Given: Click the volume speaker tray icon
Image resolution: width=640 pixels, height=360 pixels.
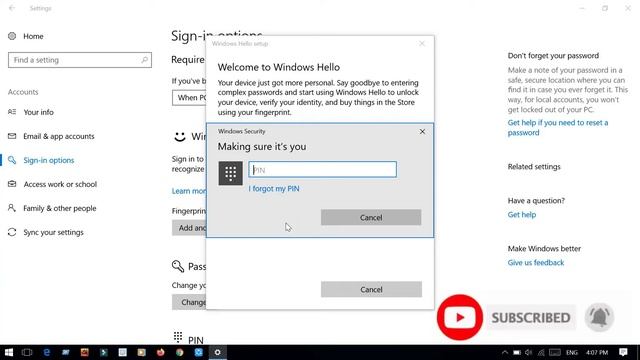Looking at the screenshot, I should click(x=529, y=352).
